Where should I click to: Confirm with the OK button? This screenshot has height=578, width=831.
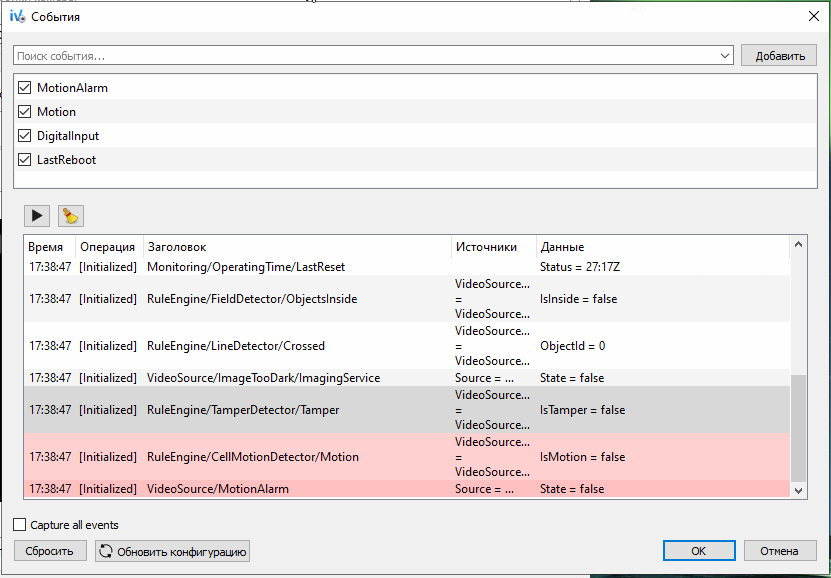(x=699, y=550)
